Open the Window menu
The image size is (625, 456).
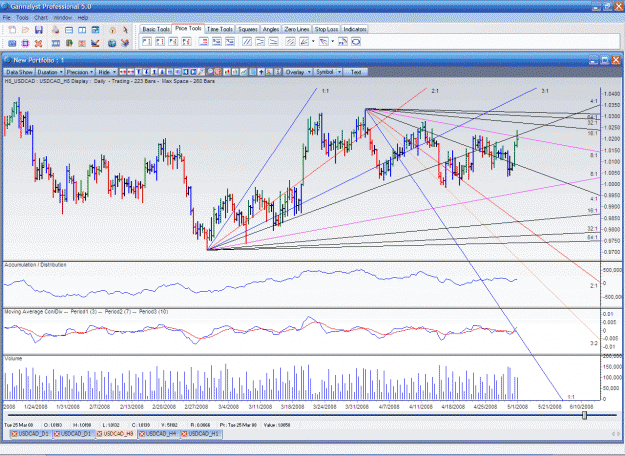63,18
